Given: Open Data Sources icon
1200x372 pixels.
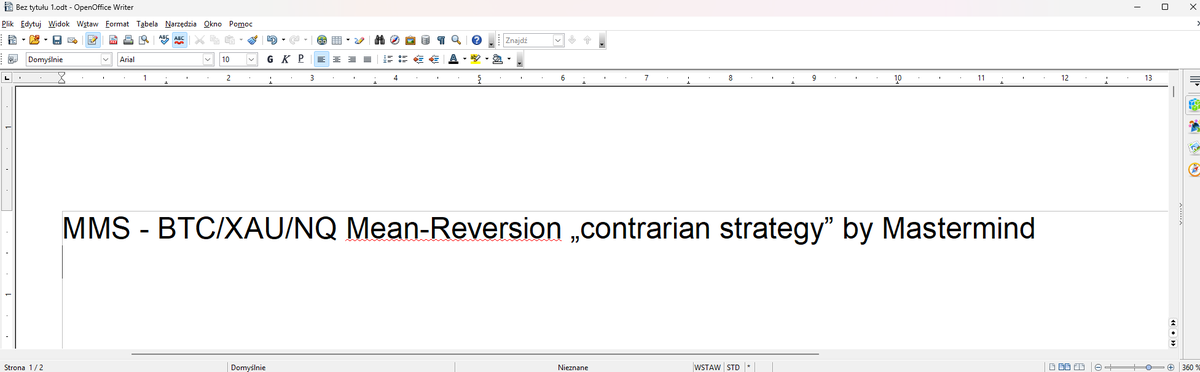Looking at the screenshot, I should pos(425,40).
